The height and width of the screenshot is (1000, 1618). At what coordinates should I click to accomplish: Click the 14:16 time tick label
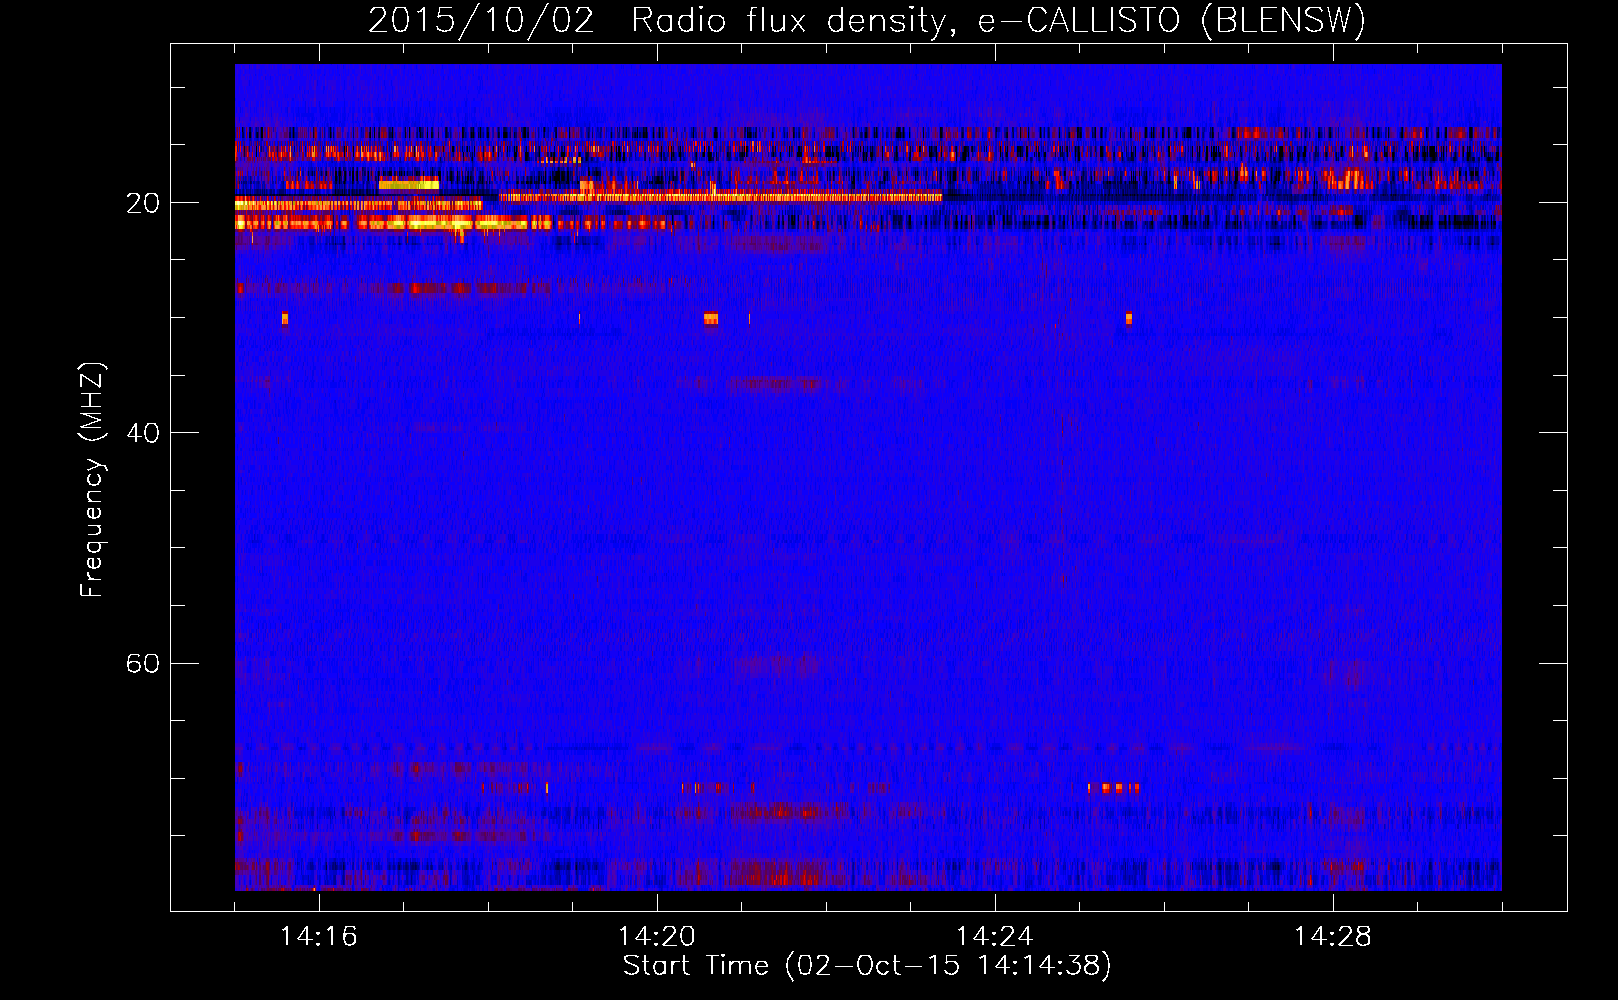tap(318, 937)
